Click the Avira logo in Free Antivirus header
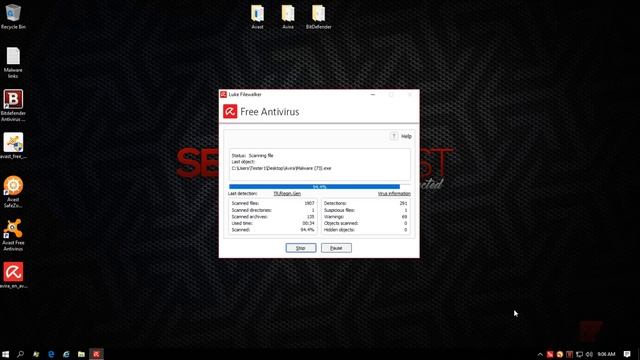 pos(230,111)
